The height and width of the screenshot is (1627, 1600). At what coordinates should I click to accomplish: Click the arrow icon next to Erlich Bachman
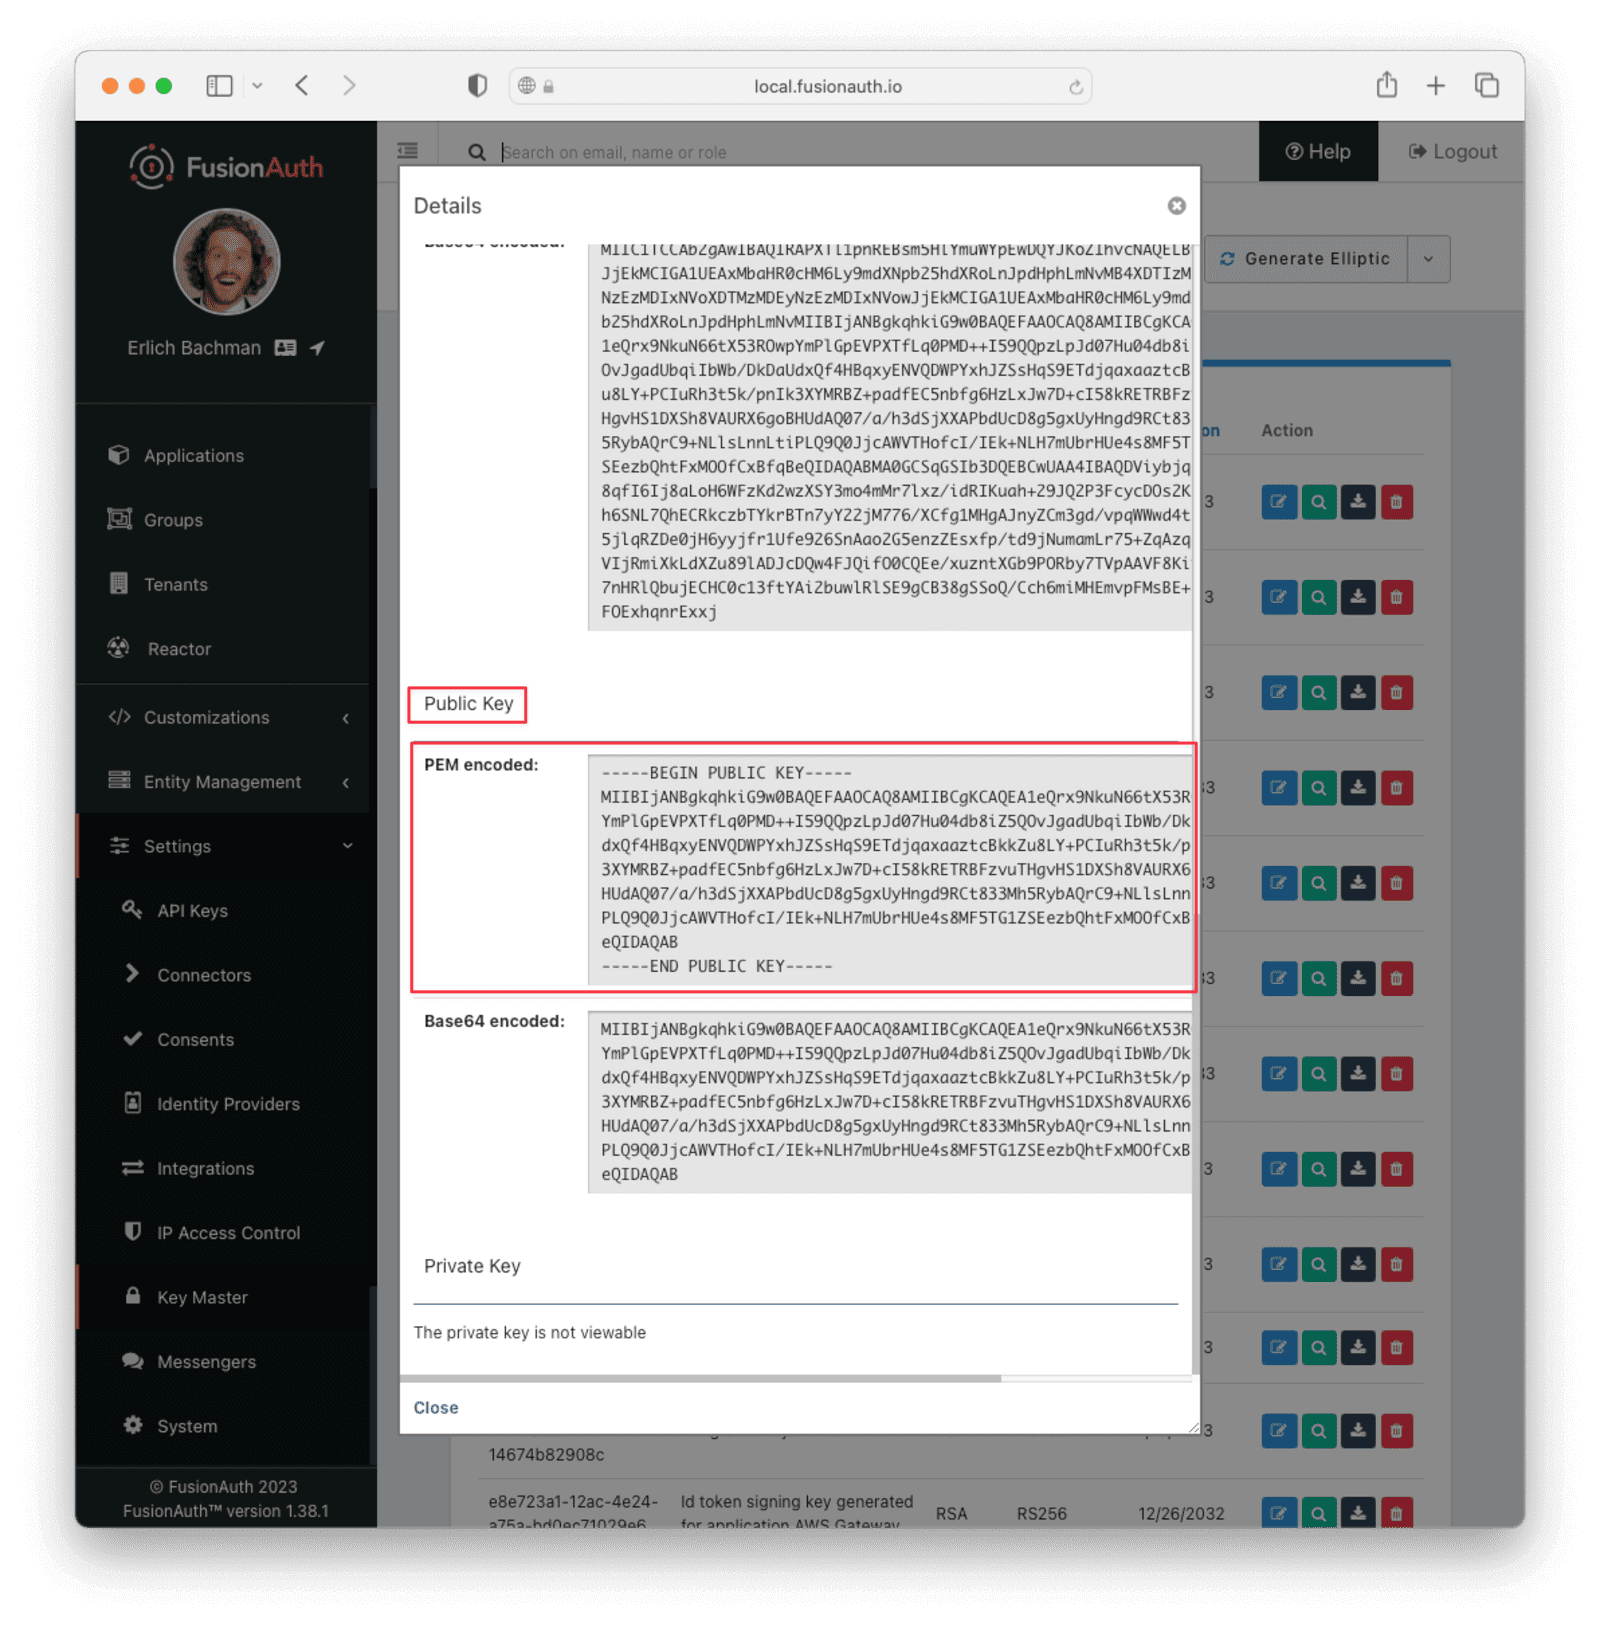click(317, 348)
